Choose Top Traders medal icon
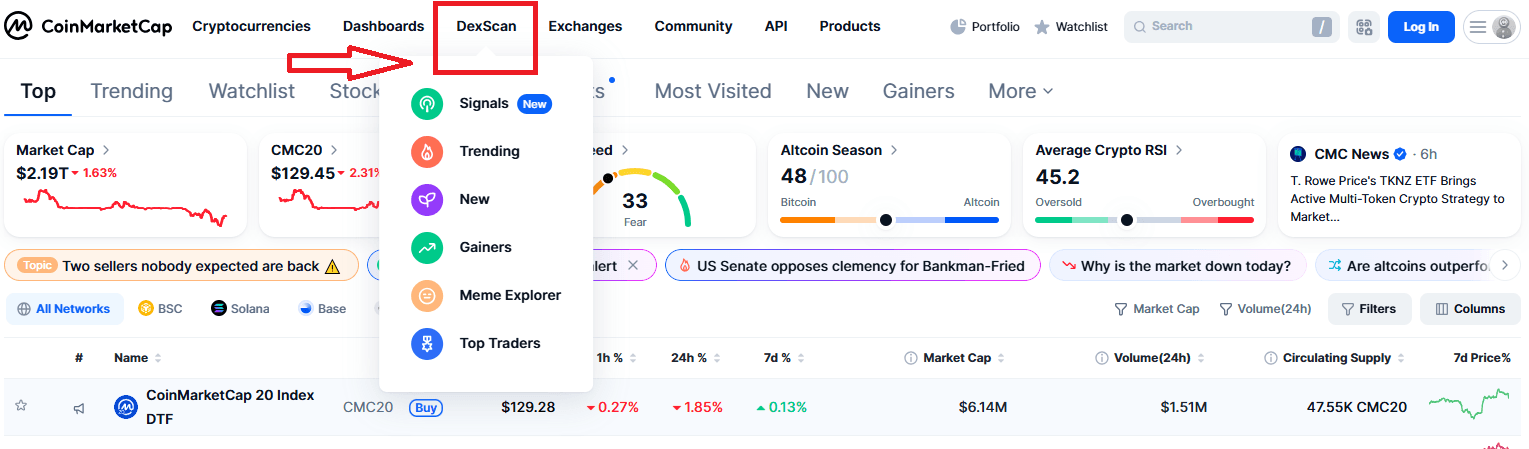The width and height of the screenshot is (1529, 449). tap(427, 344)
